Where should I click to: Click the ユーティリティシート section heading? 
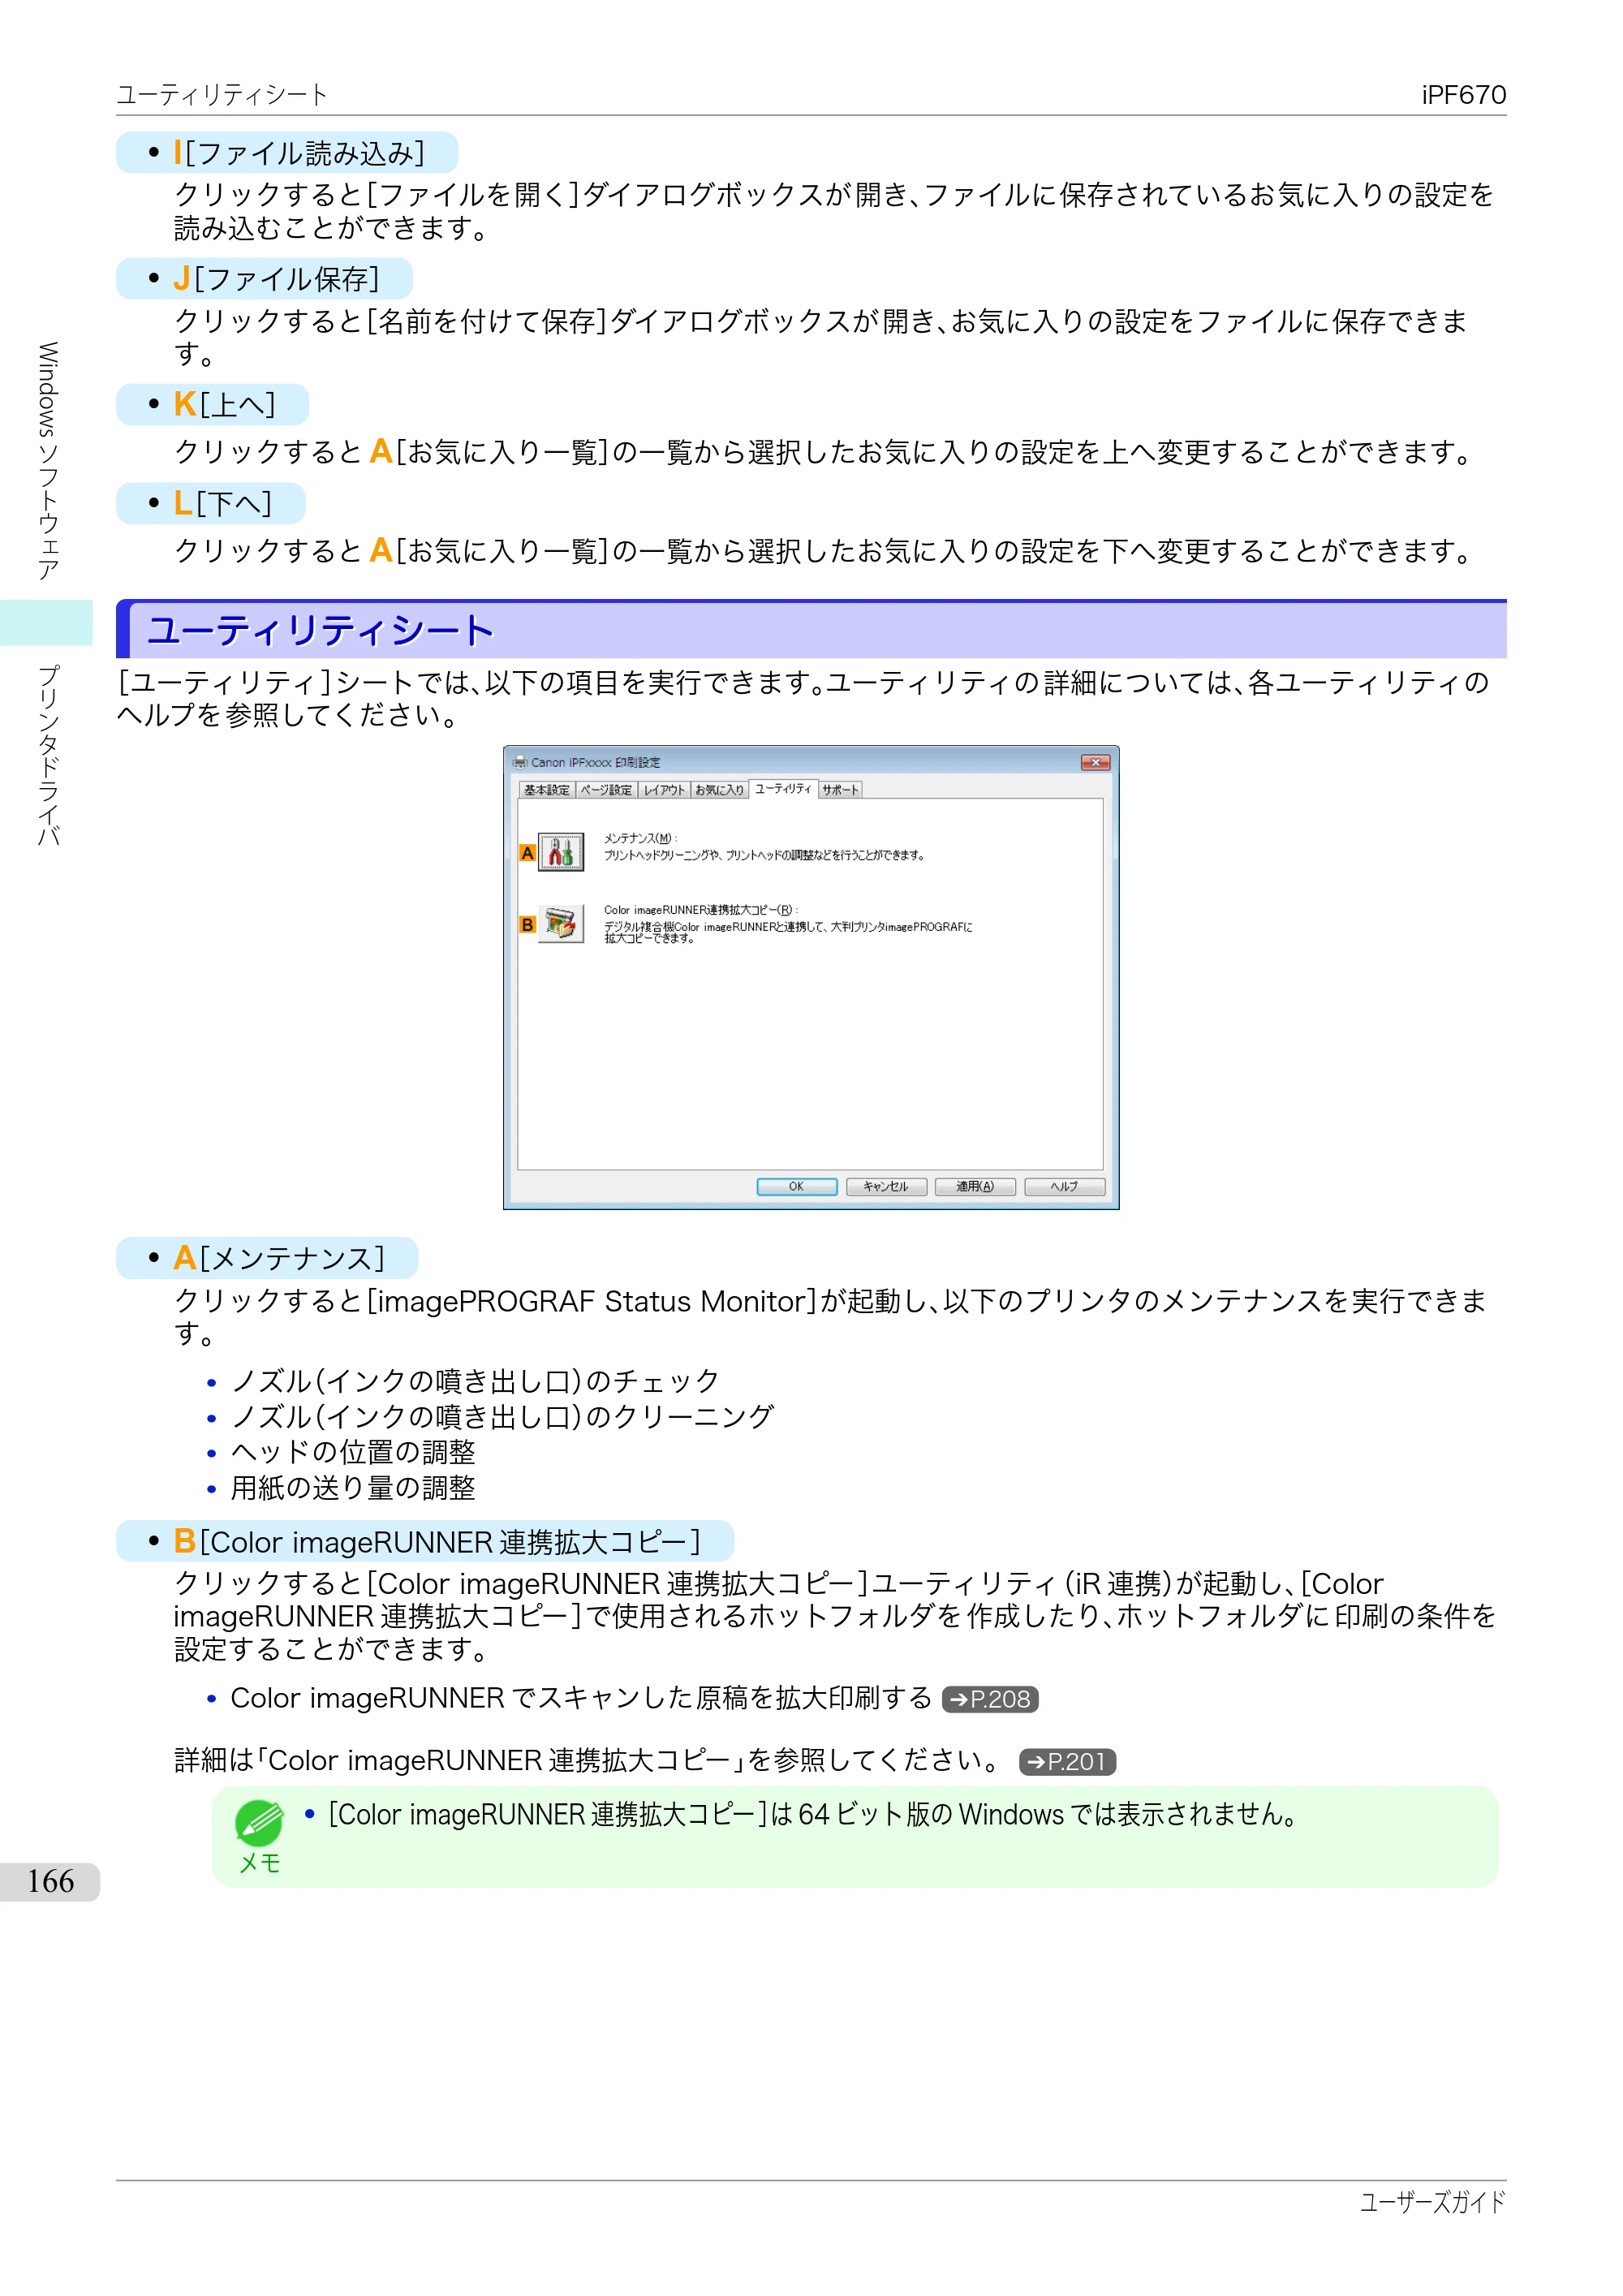pyautogui.click(x=320, y=630)
